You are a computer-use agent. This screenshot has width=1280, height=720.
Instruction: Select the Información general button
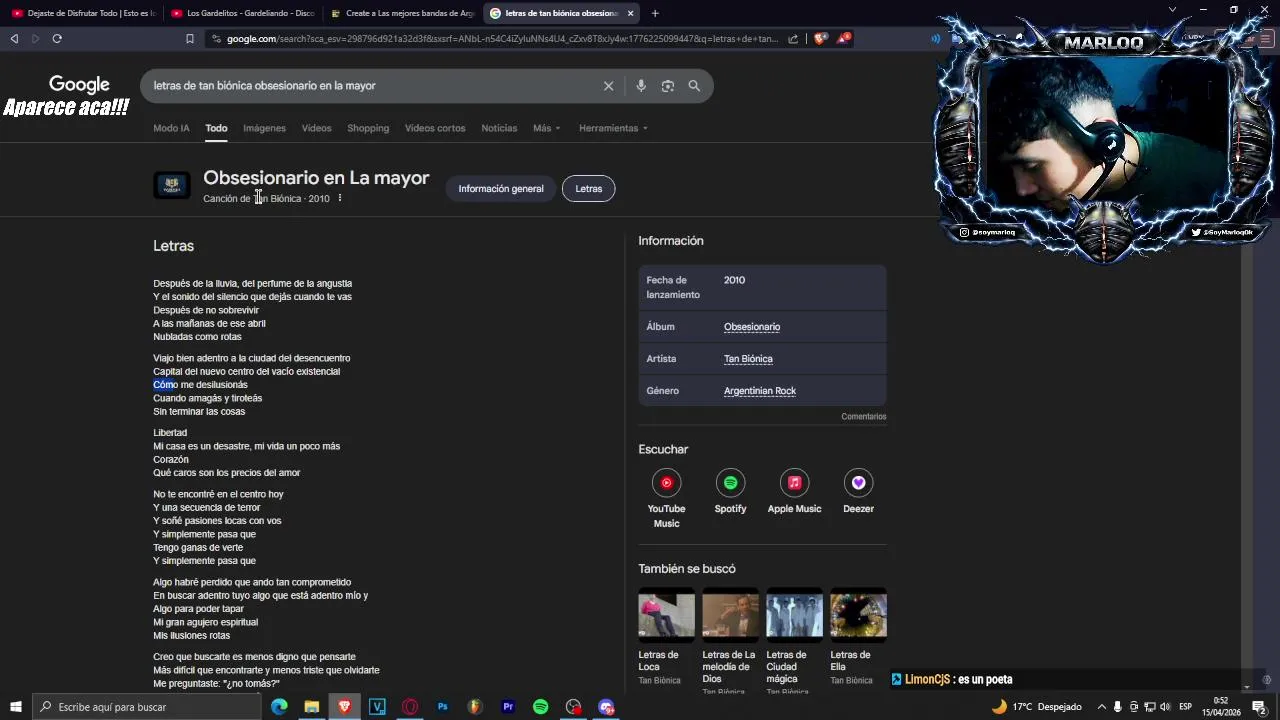coord(501,189)
